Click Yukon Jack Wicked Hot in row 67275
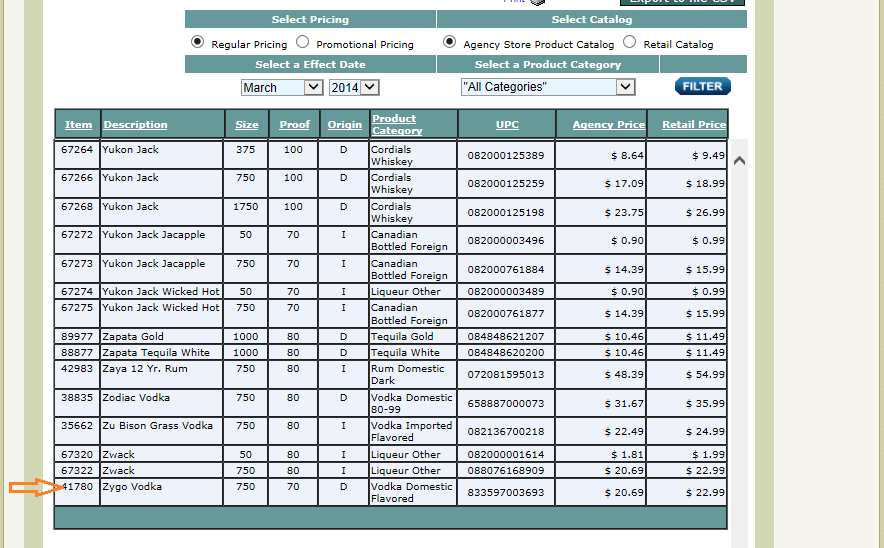This screenshot has width=884, height=548. [161, 307]
